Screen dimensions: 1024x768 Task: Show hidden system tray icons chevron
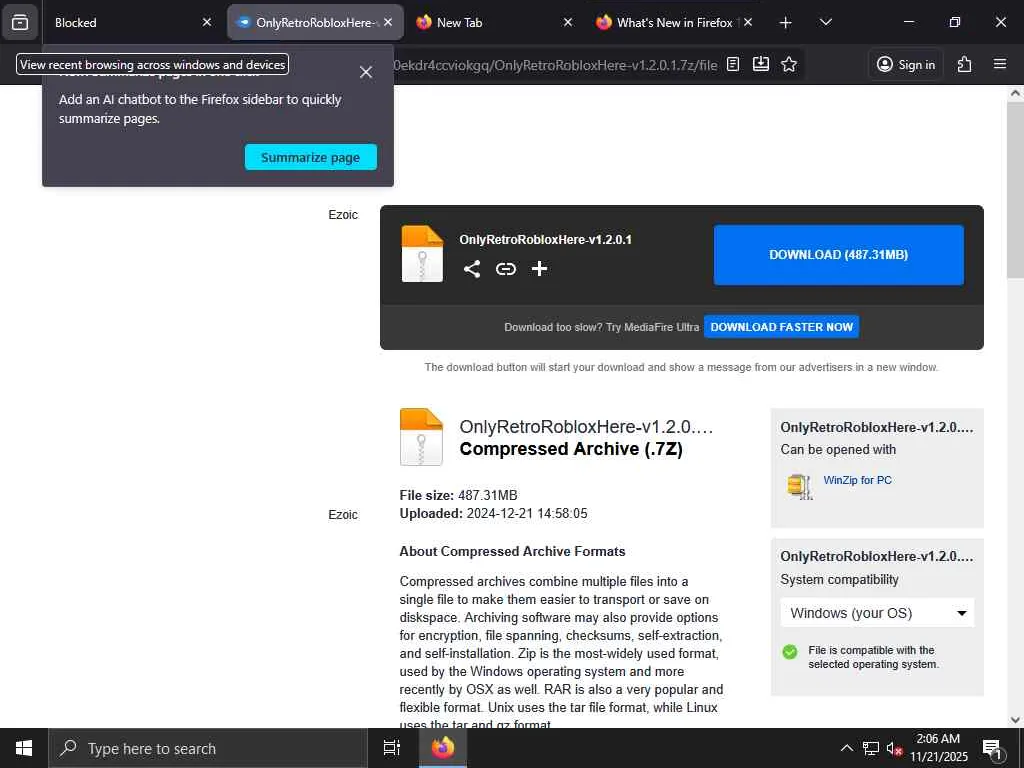tap(846, 748)
